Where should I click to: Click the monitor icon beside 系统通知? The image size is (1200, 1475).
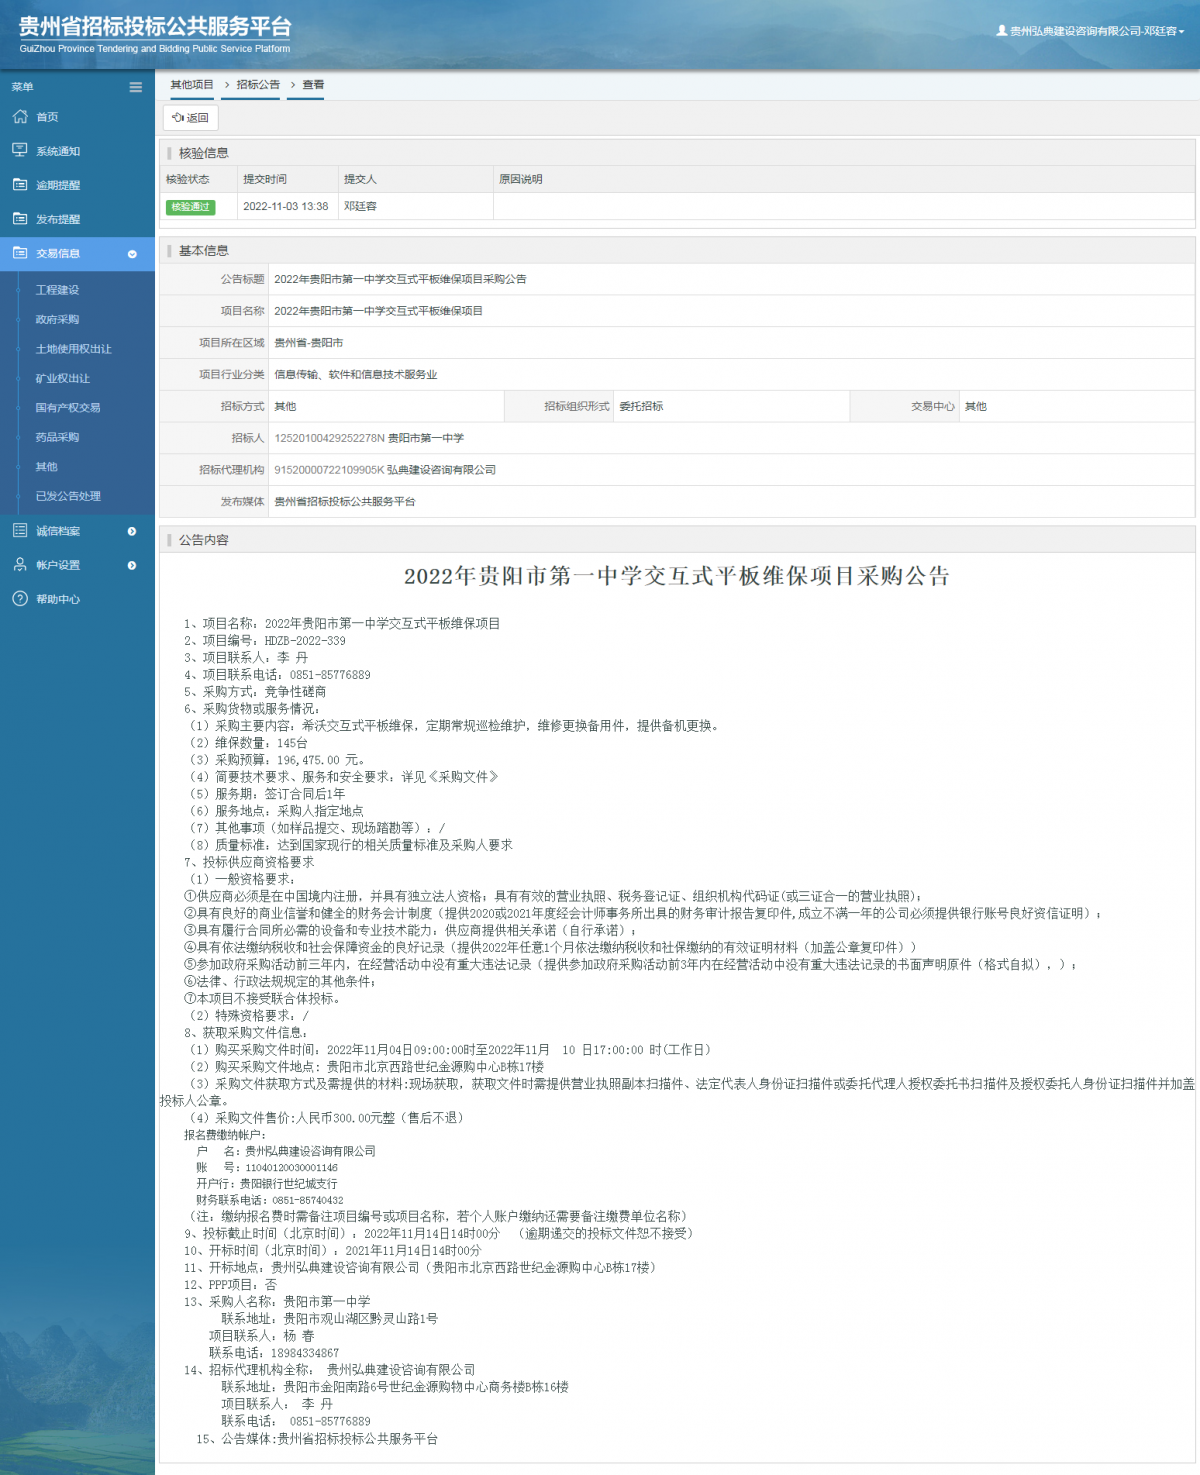(x=20, y=150)
